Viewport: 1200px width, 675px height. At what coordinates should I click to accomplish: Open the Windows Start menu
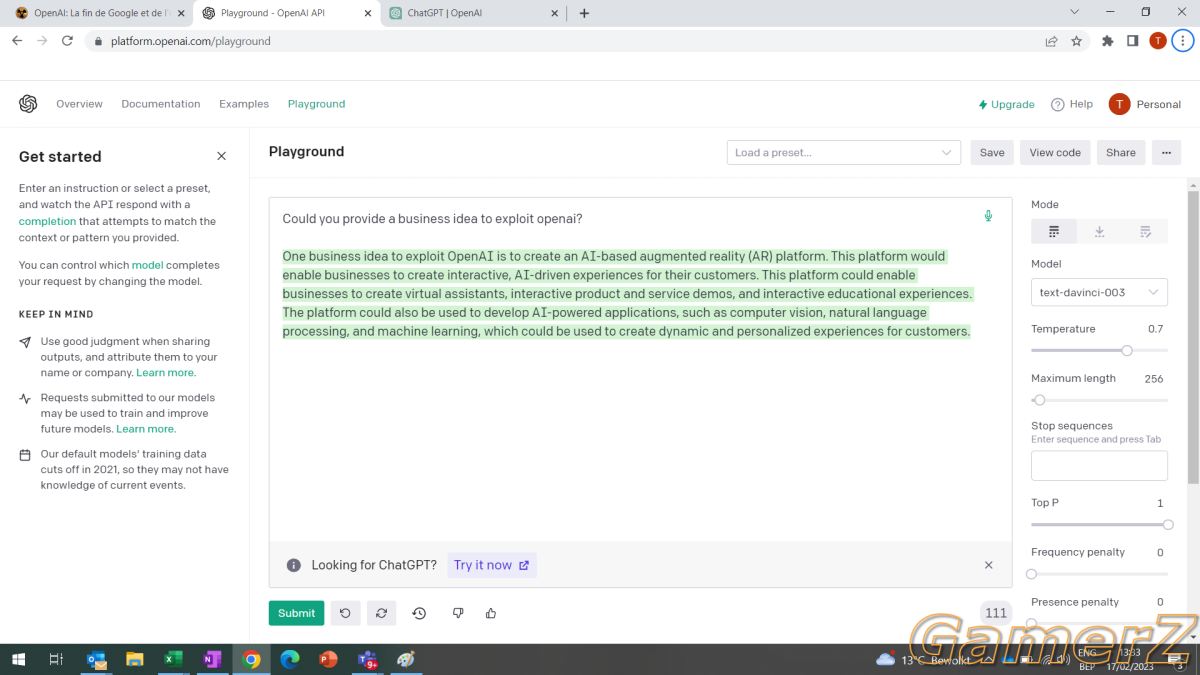pyautogui.click(x=17, y=659)
